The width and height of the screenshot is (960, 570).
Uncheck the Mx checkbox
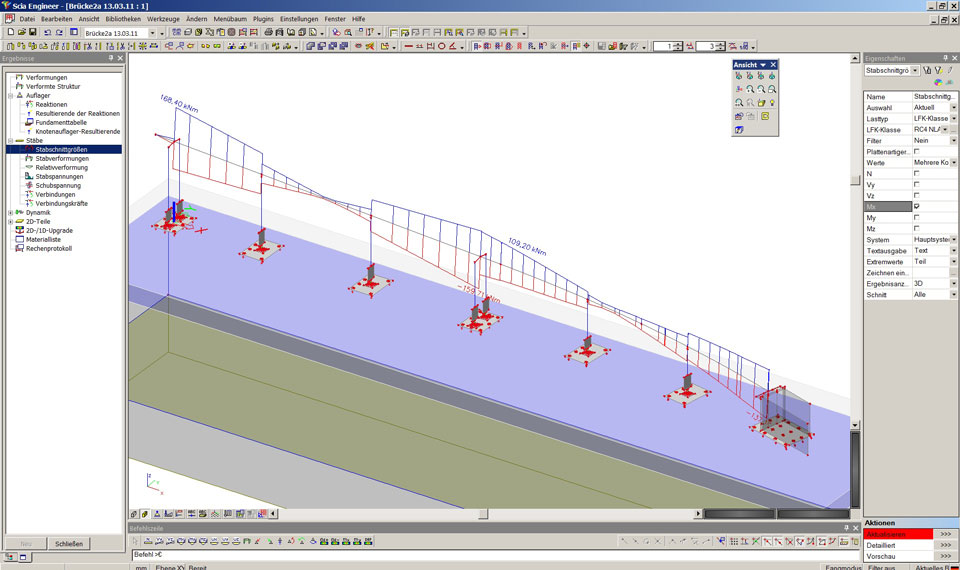tap(917, 206)
